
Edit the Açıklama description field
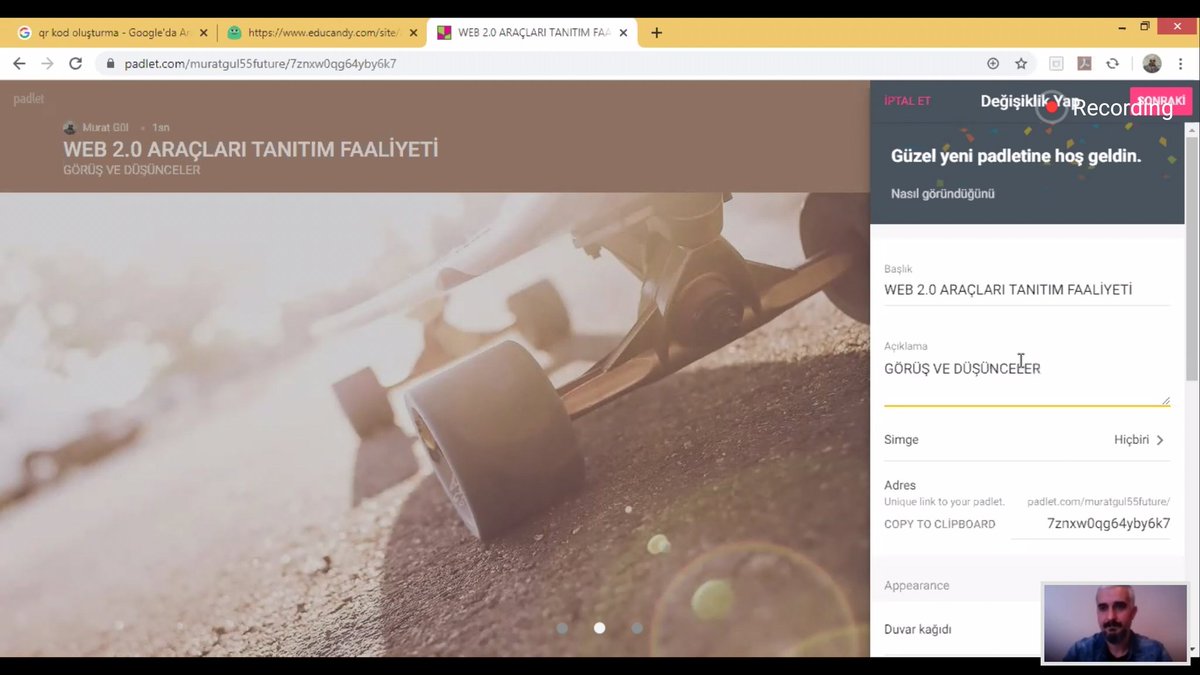[x=1027, y=380]
